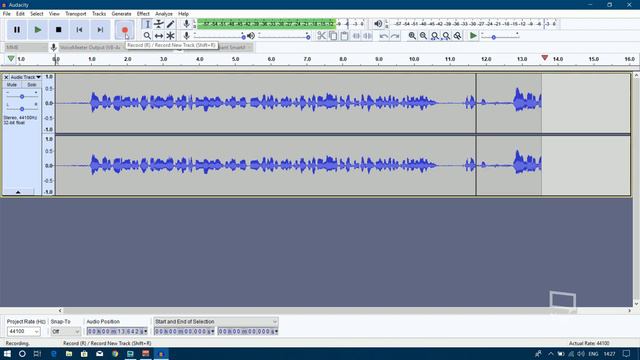The width and height of the screenshot is (640, 360).
Task: Click the Zoom Toggle icon
Action: tap(458, 36)
